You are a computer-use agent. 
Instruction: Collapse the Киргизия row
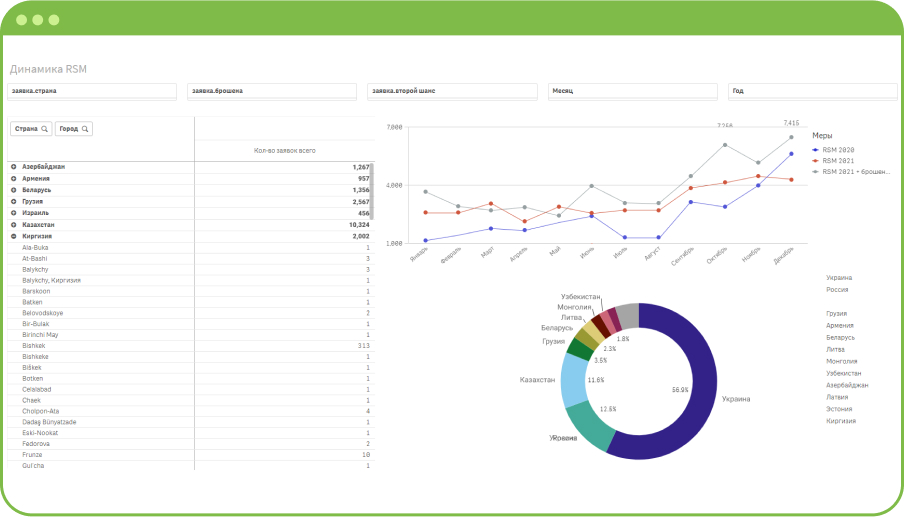pyautogui.click(x=14, y=236)
